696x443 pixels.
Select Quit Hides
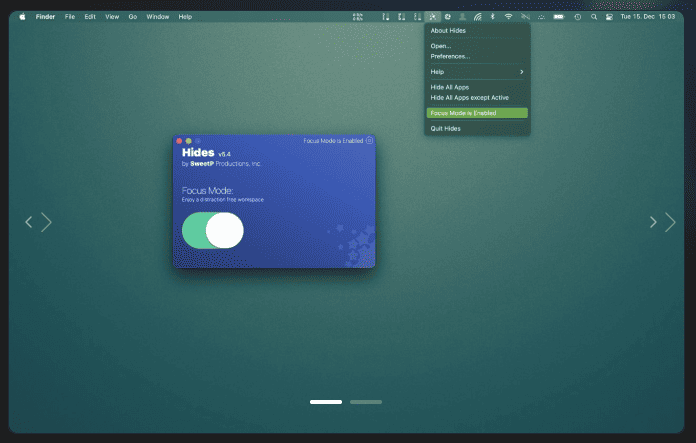coord(445,129)
